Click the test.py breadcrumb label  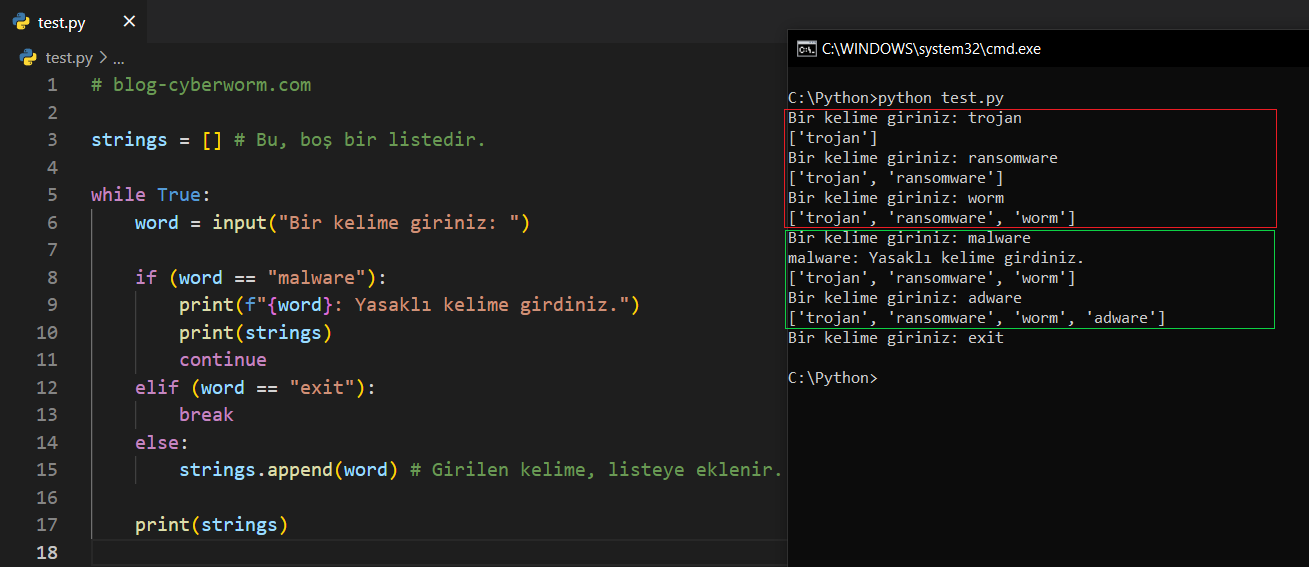click(69, 57)
